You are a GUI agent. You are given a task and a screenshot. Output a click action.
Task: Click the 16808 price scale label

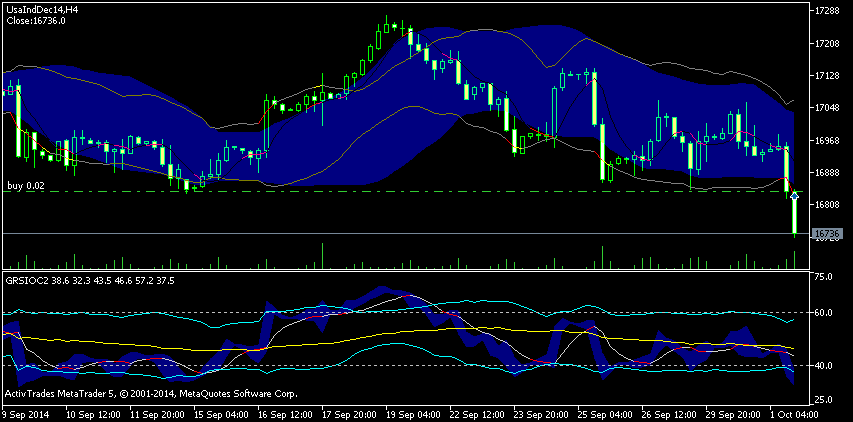point(827,204)
